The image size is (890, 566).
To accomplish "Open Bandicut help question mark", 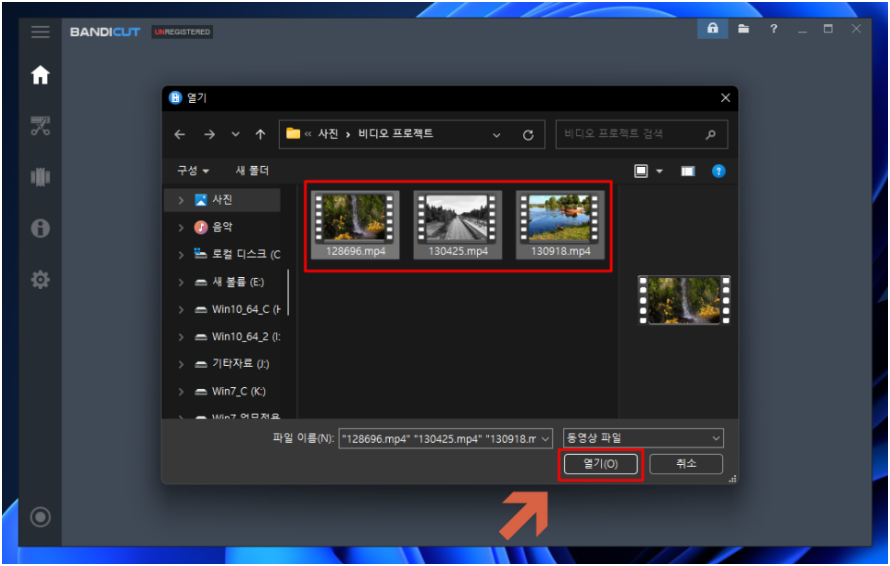I will (x=773, y=28).
